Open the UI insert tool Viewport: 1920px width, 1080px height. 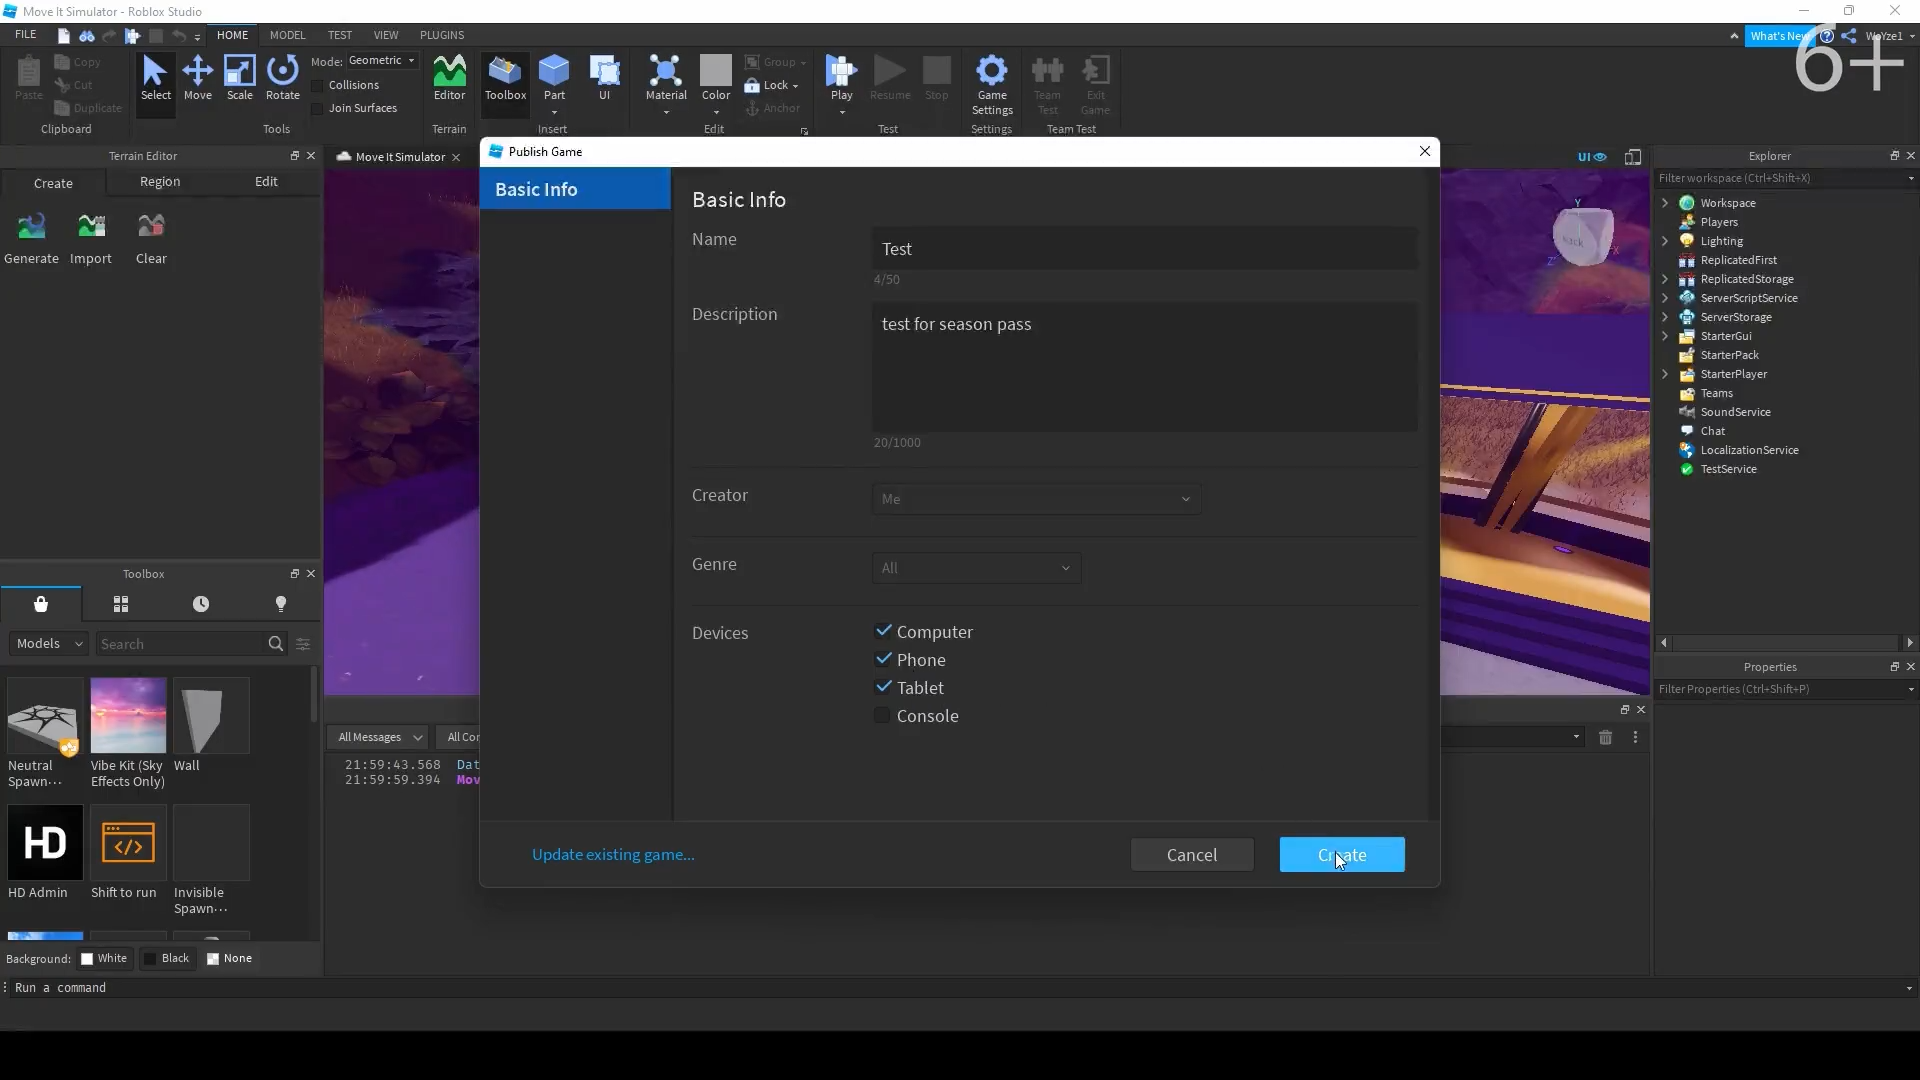[604, 79]
